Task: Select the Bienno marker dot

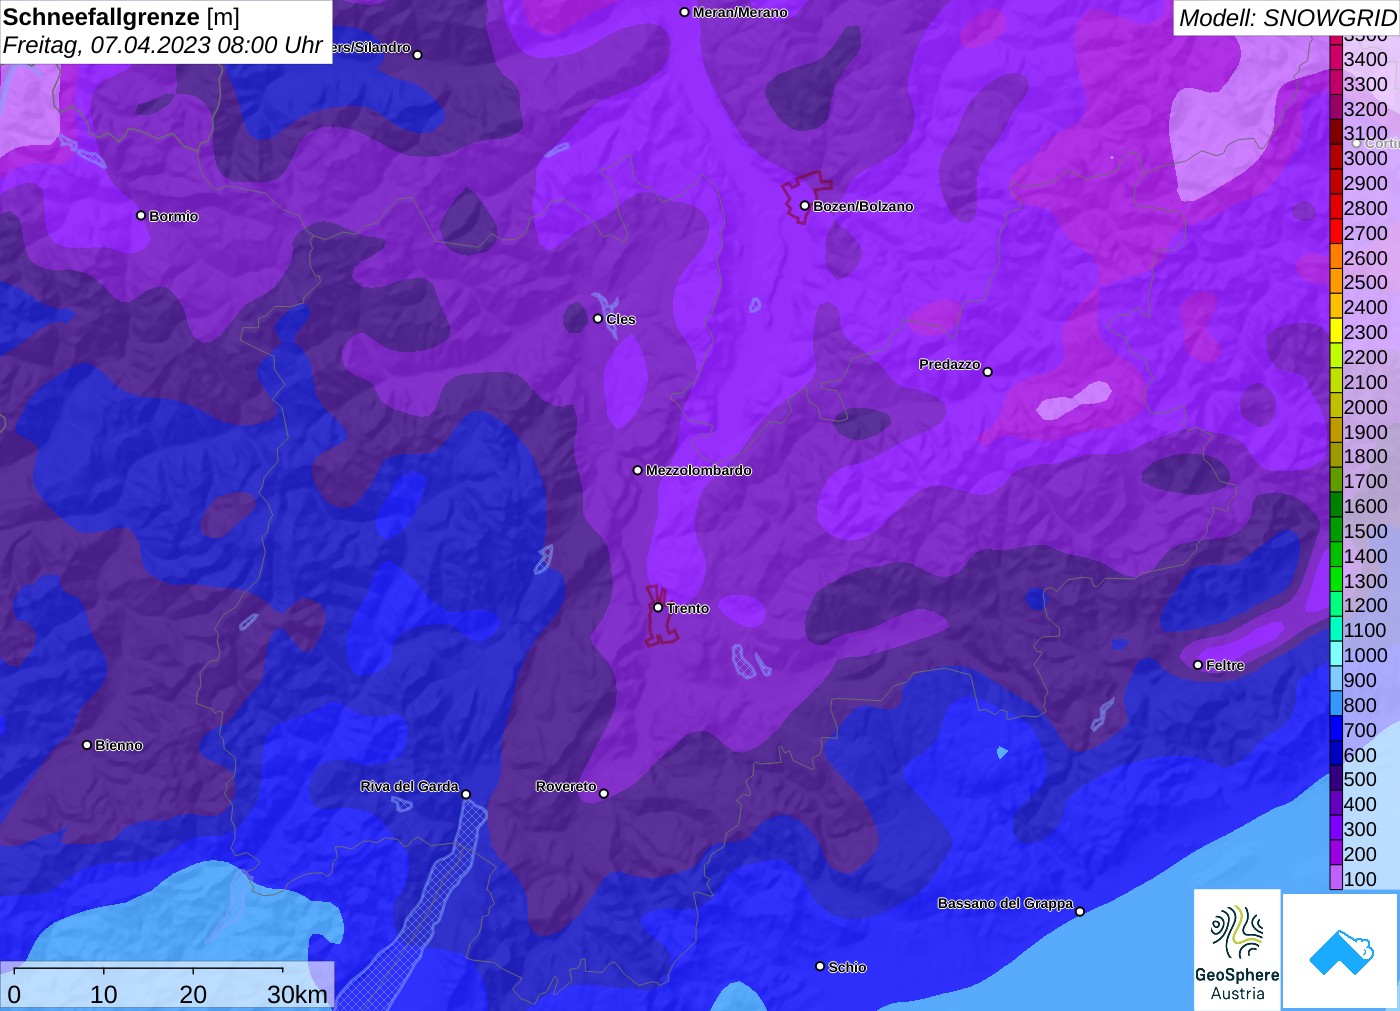Action: coord(87,745)
